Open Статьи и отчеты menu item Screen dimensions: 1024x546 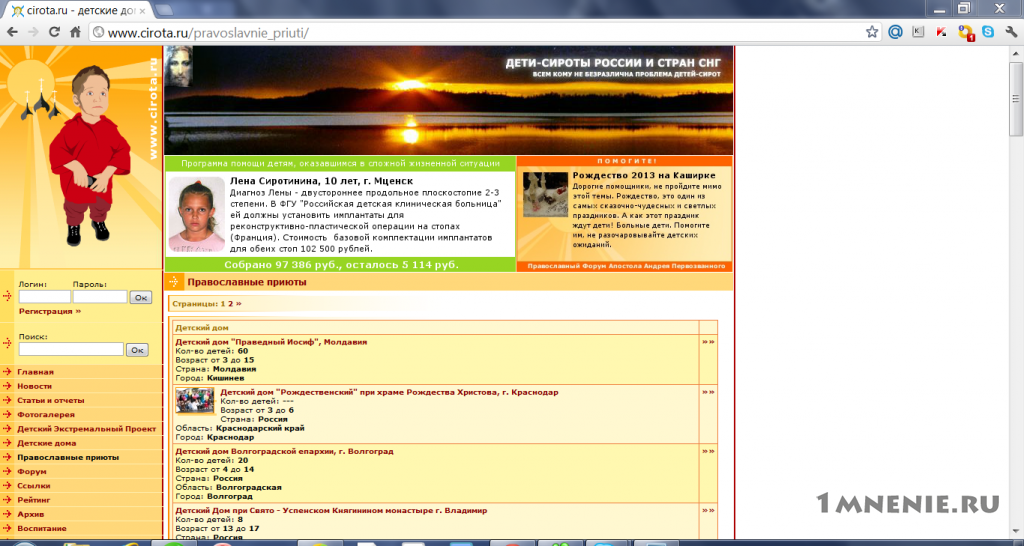51,400
